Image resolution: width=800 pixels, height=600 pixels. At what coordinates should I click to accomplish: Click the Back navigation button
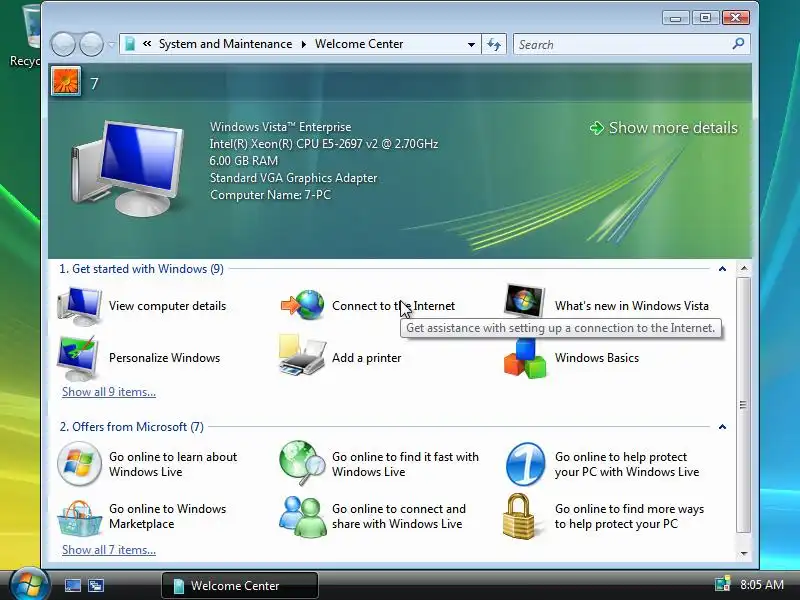tap(63, 44)
